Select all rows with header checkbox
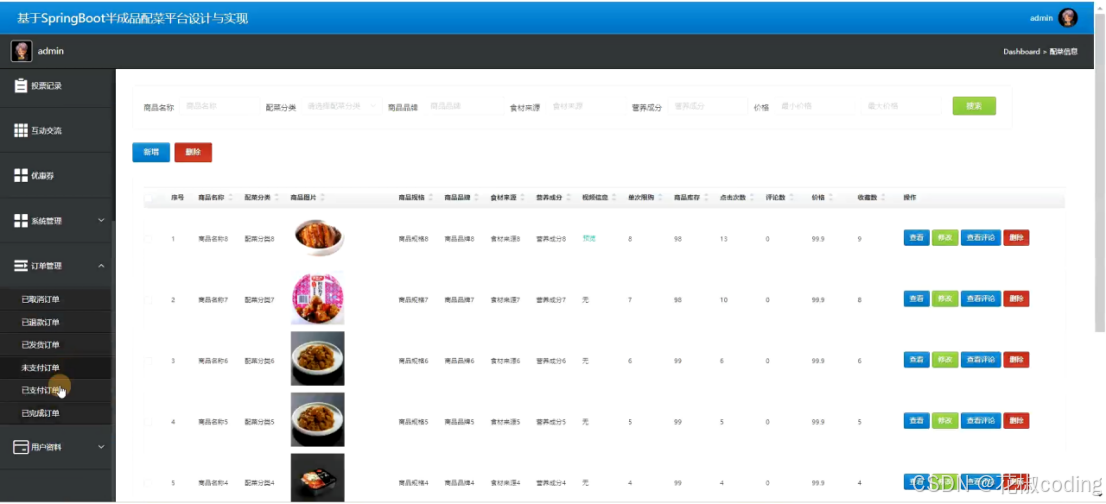The image size is (1106, 504). coord(148,199)
